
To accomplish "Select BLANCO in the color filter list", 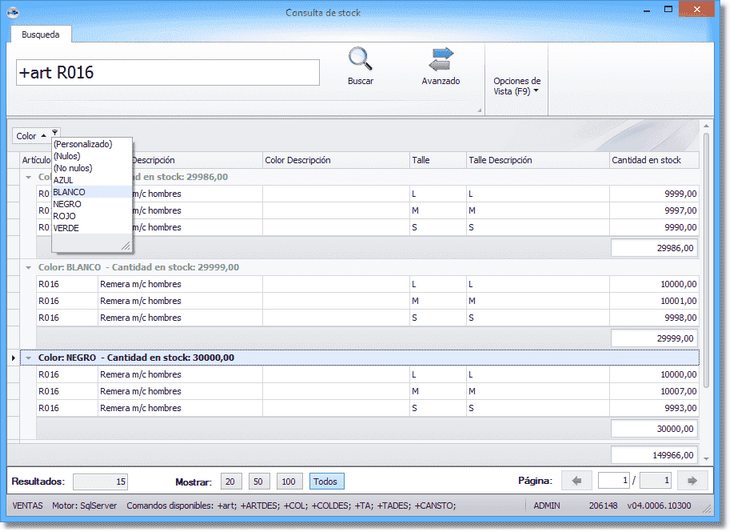I will (69, 192).
